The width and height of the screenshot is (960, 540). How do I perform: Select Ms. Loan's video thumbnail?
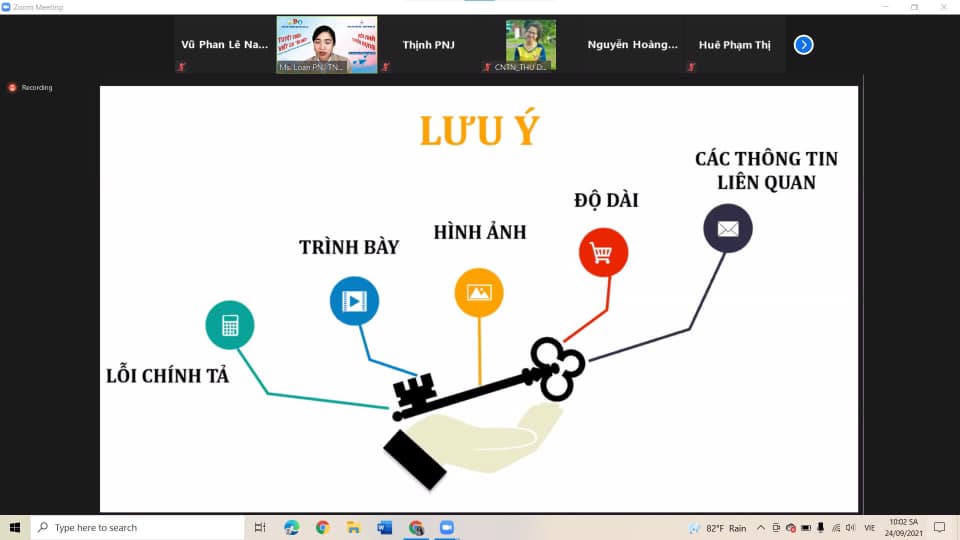327,45
